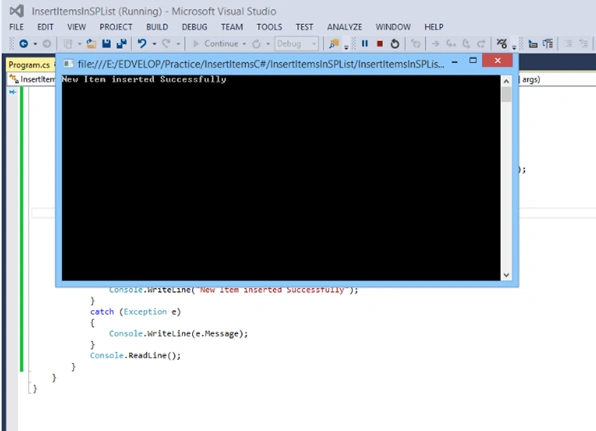Minimize the console window
The width and height of the screenshot is (596, 431).
pos(455,61)
